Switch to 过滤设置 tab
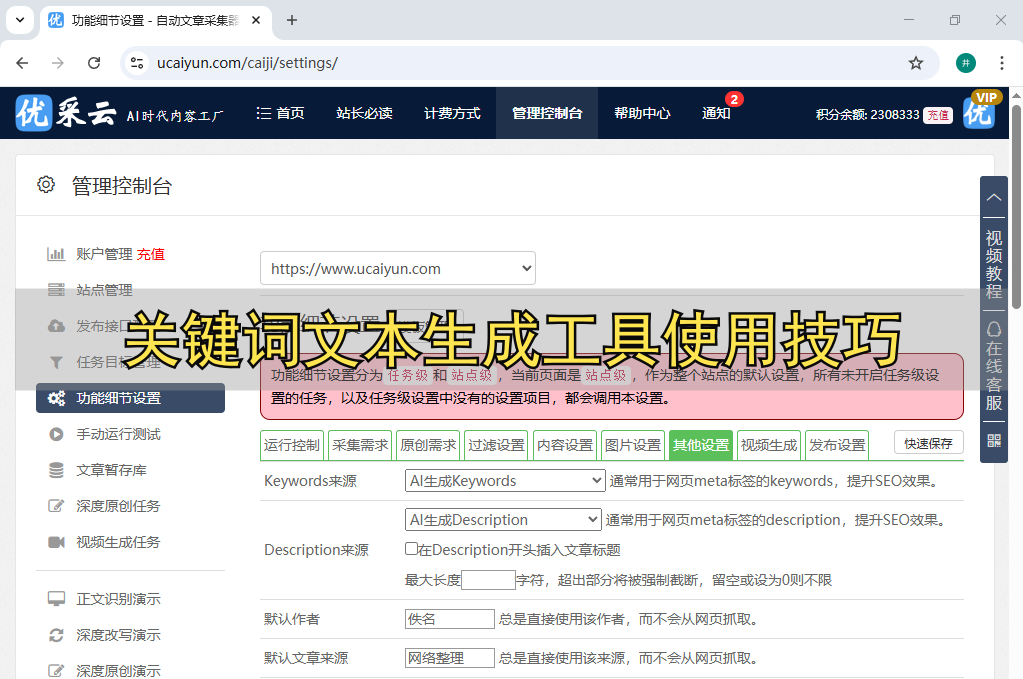The image size is (1023, 679). pyautogui.click(x=496, y=445)
